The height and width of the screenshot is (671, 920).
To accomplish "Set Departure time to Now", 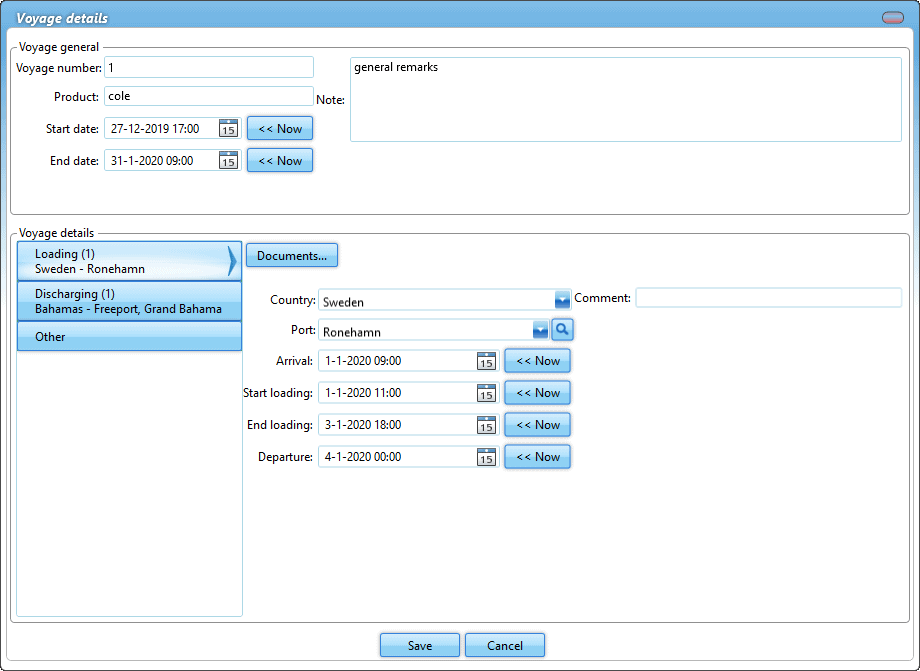I will click(x=538, y=457).
